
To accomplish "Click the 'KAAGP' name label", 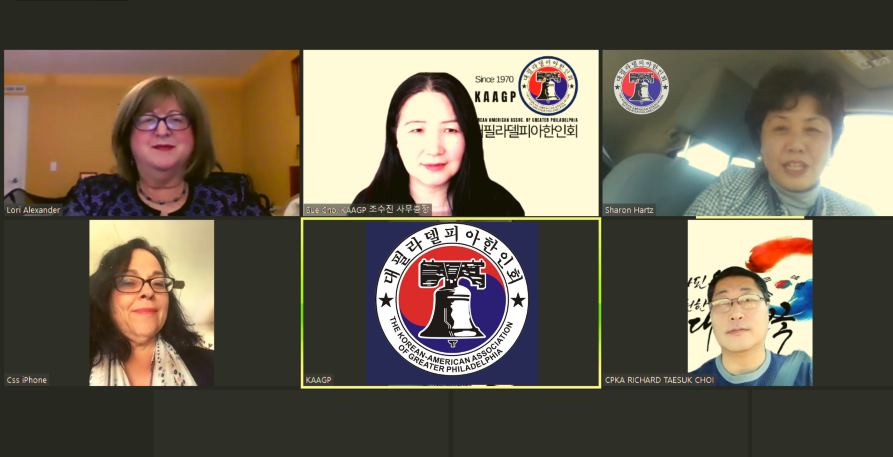I will 318,380.
